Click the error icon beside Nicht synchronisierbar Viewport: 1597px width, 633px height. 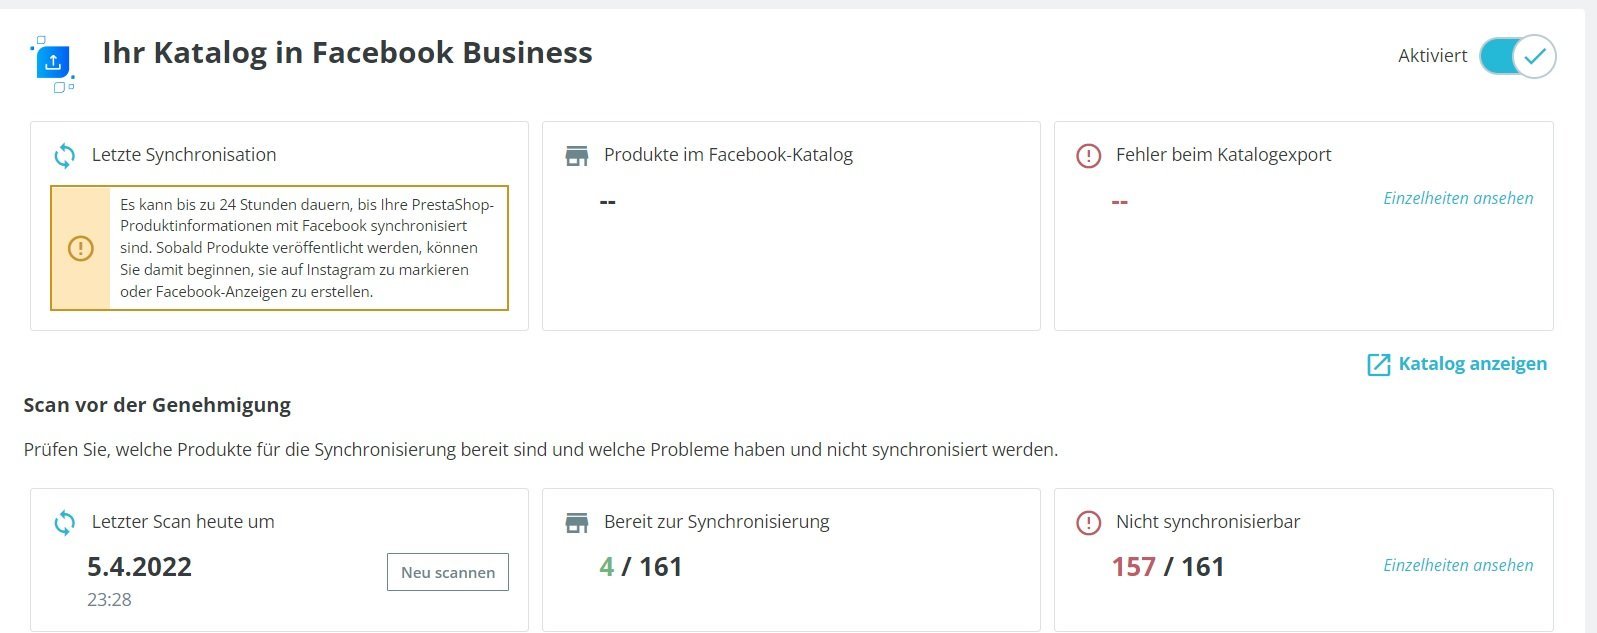coord(1088,523)
